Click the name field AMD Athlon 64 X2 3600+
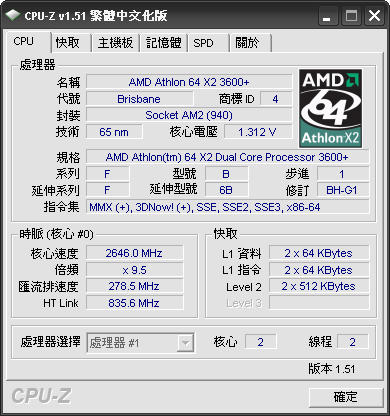This screenshot has height=416, width=390. [189, 82]
